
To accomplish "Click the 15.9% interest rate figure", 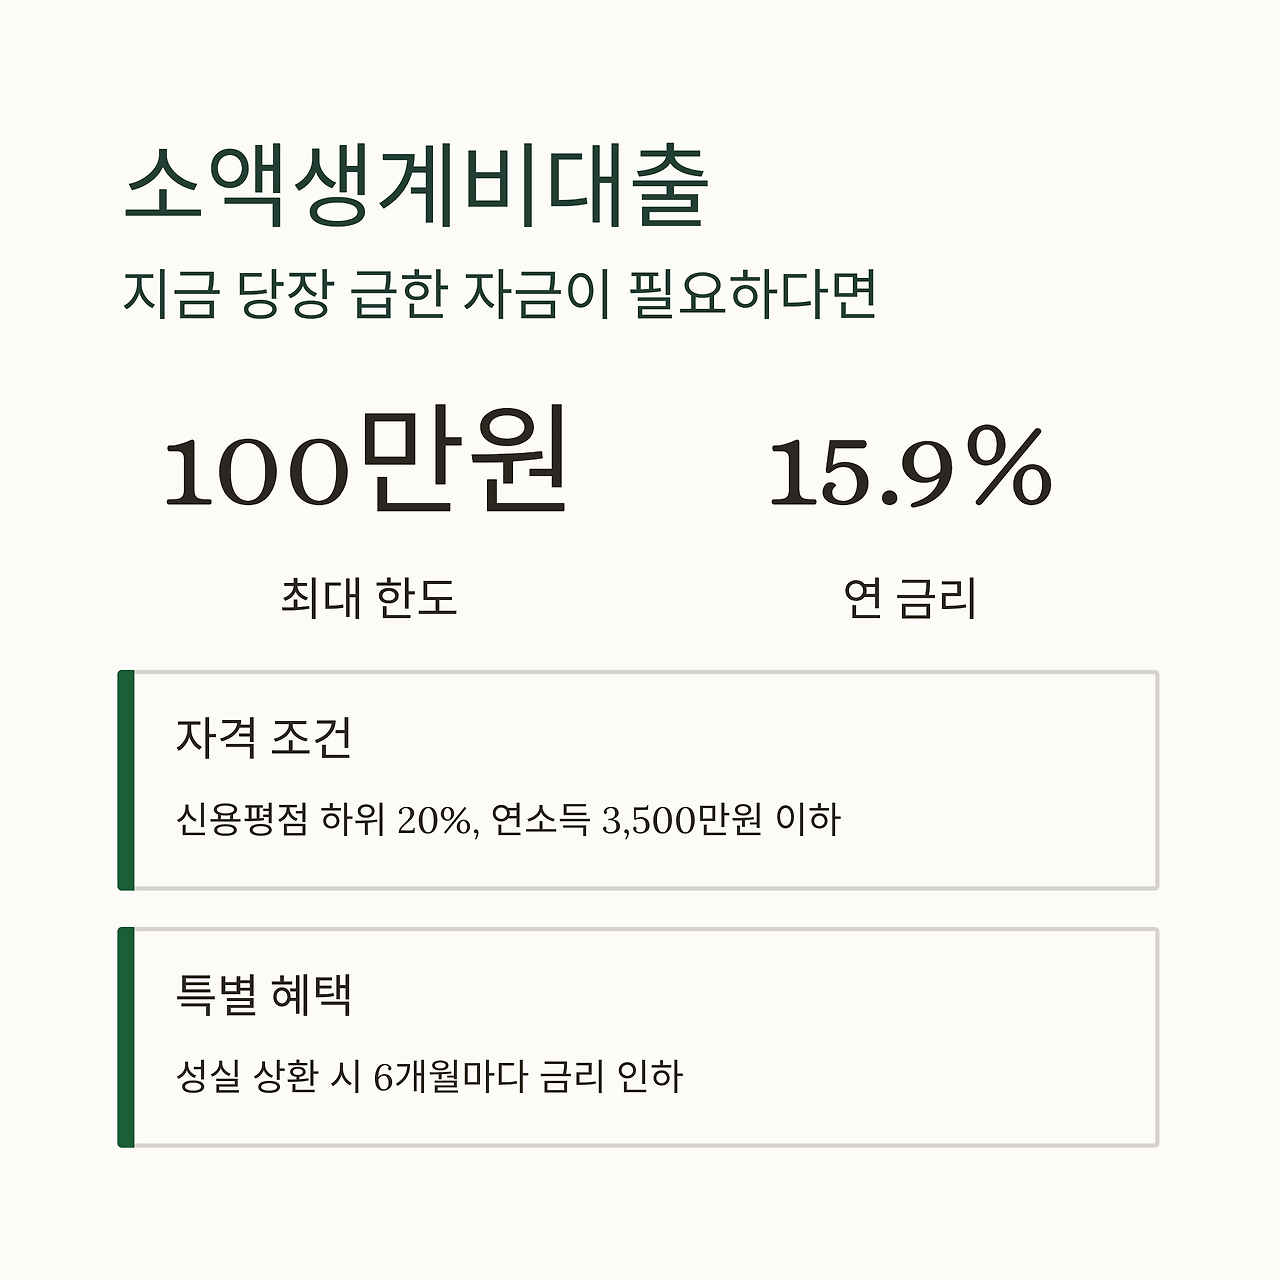I will click(x=911, y=468).
